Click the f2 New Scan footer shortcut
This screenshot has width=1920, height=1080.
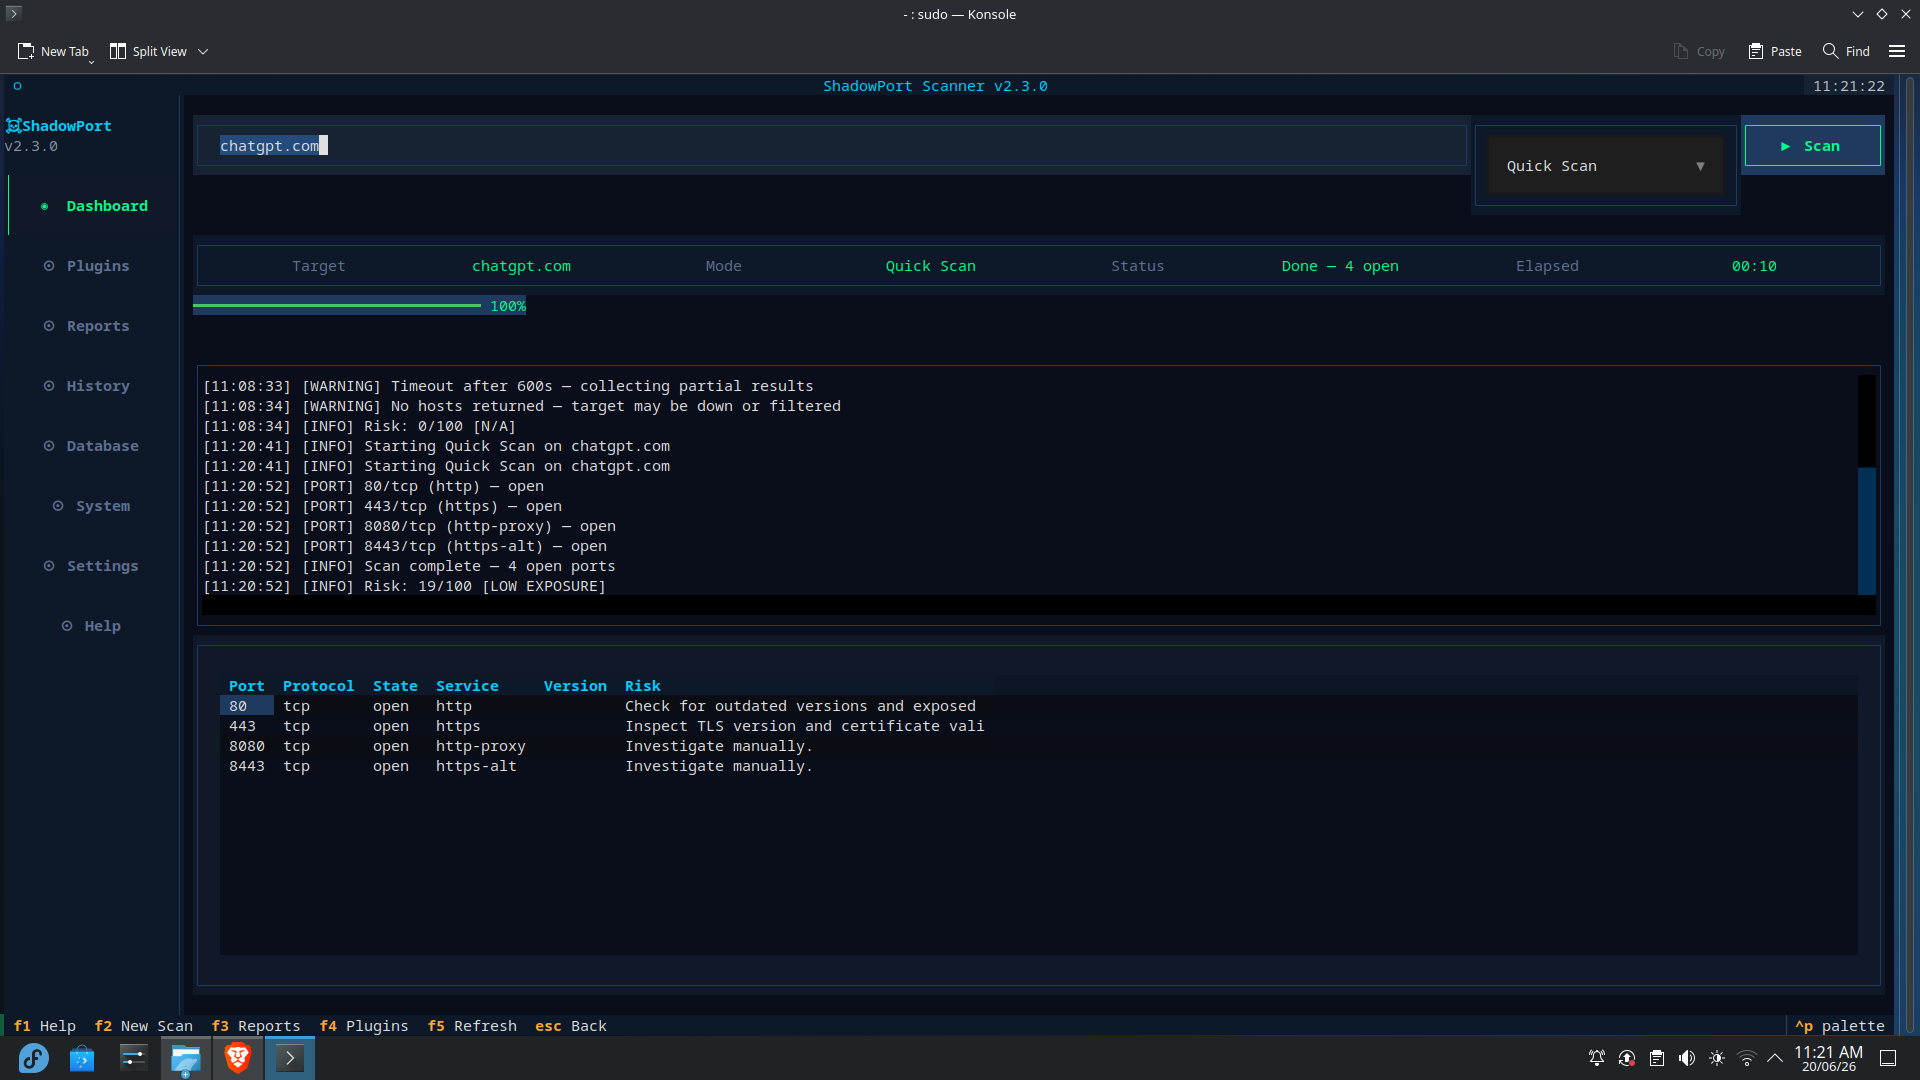tap(143, 1026)
